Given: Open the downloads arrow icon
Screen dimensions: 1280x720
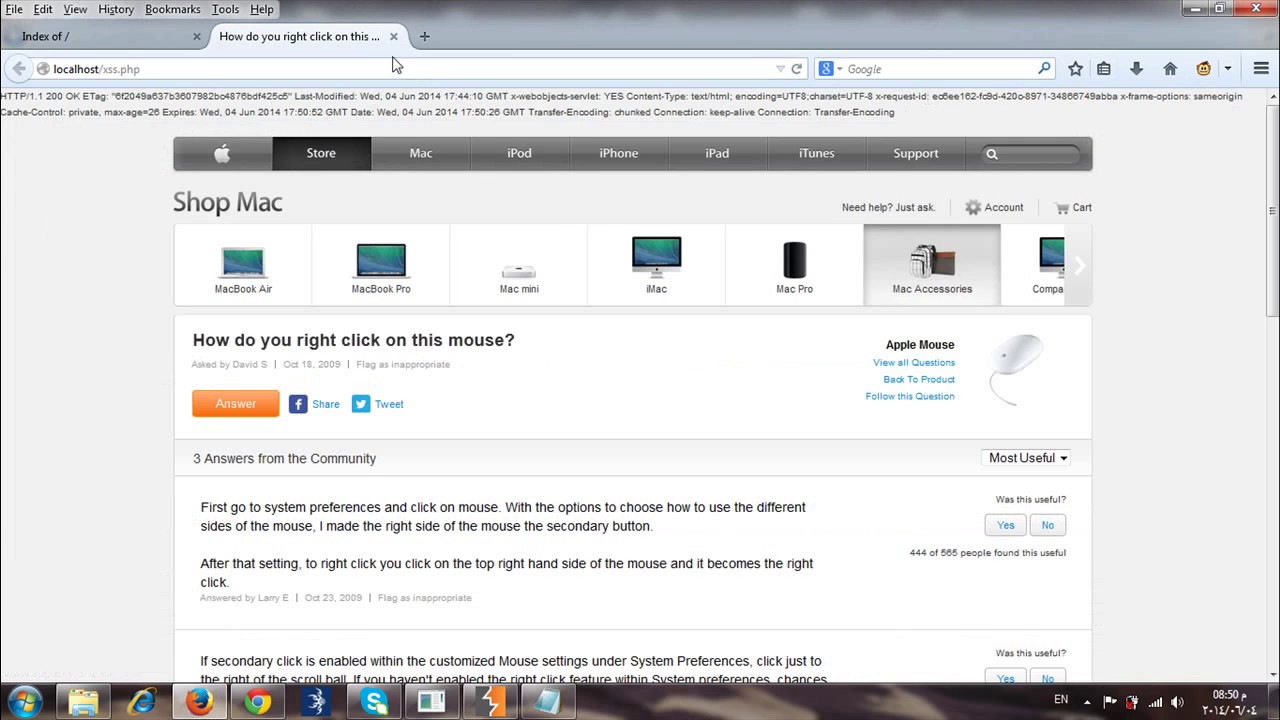Looking at the screenshot, I should tap(1136, 69).
